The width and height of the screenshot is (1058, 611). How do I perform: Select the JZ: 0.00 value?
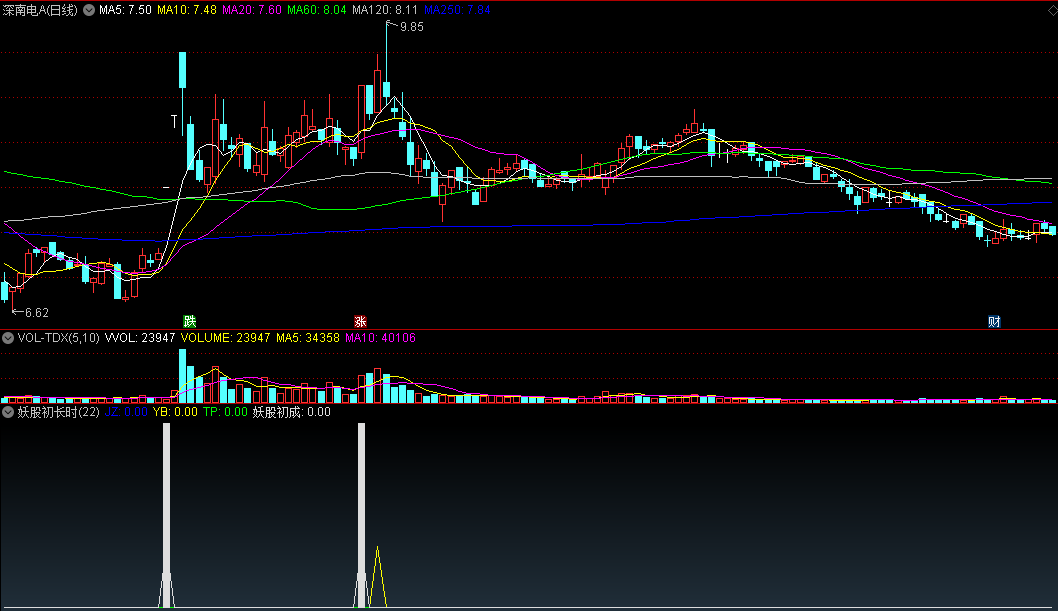point(126,412)
